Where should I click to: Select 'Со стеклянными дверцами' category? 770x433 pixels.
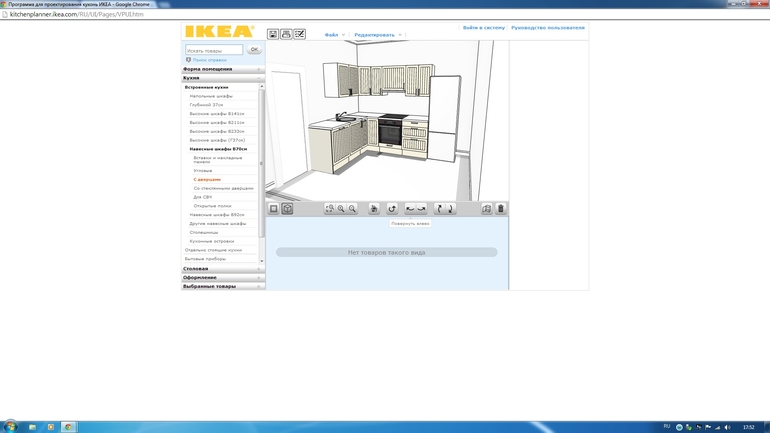click(x=223, y=188)
